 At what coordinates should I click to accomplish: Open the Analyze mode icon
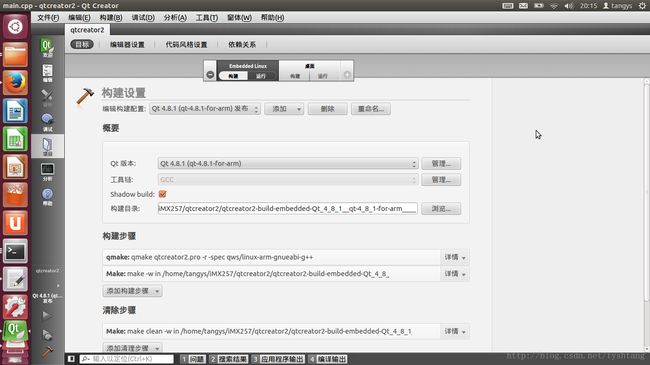coord(47,171)
